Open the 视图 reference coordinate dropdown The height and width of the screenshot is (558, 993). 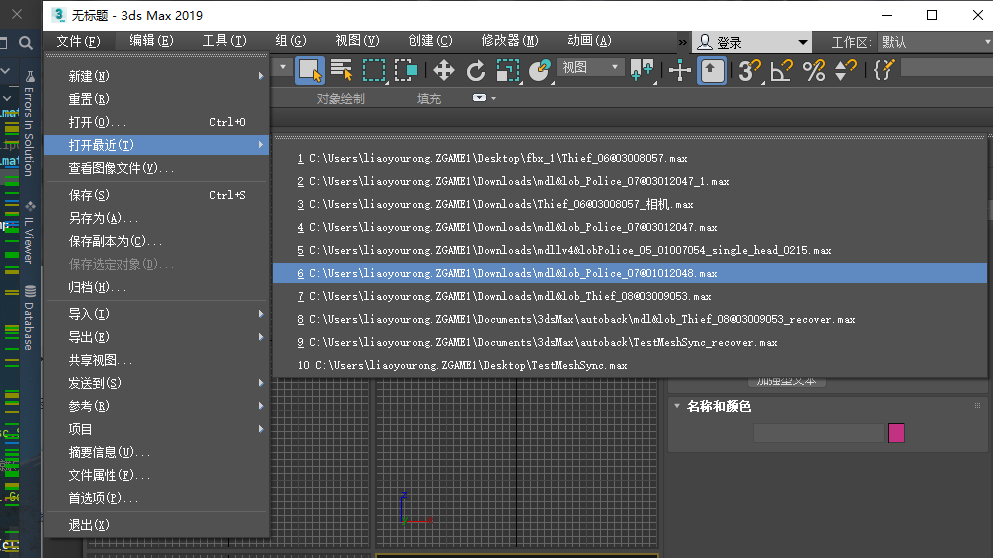click(x=589, y=67)
